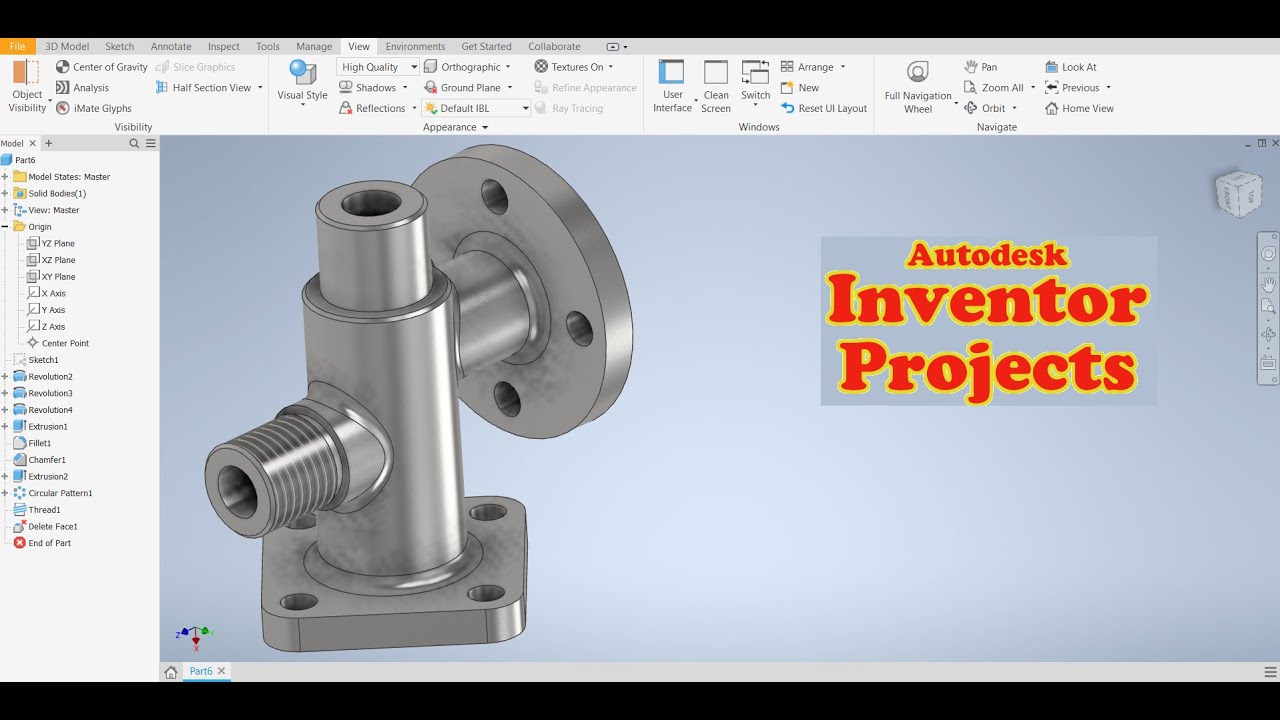Open Previous view dropdown arrow

[x=1108, y=88]
